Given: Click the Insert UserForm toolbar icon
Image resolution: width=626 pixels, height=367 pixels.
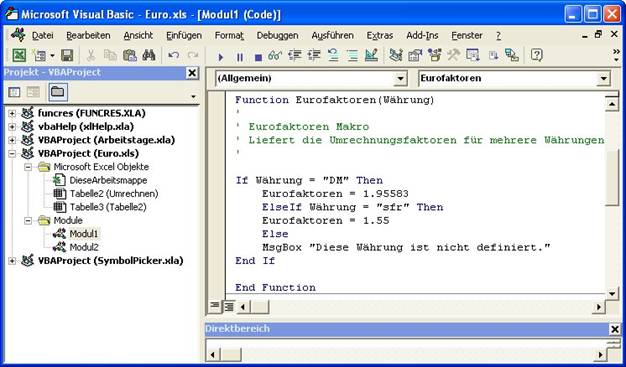Looking at the screenshot, I should click(40, 55).
